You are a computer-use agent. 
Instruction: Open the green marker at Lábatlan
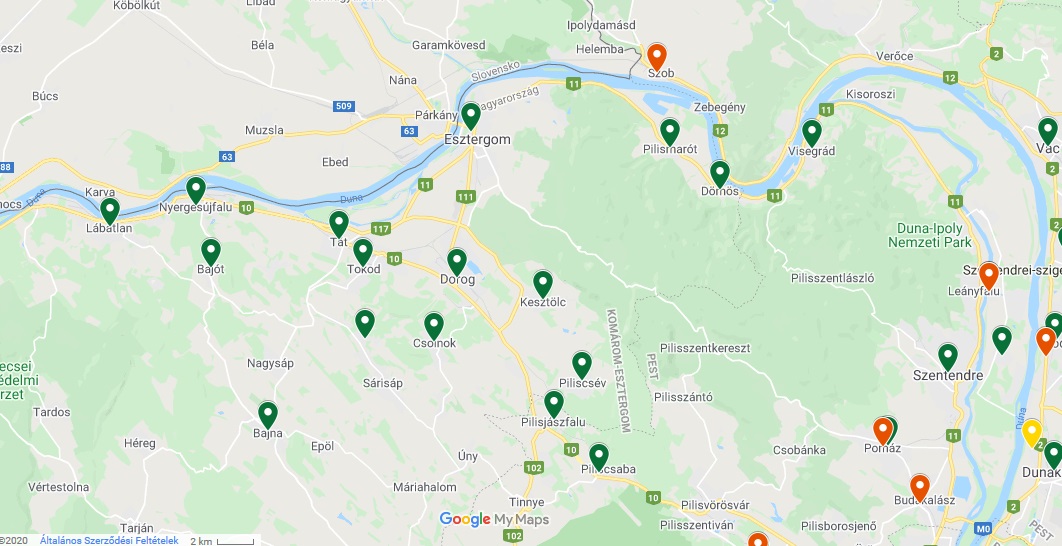(x=110, y=211)
